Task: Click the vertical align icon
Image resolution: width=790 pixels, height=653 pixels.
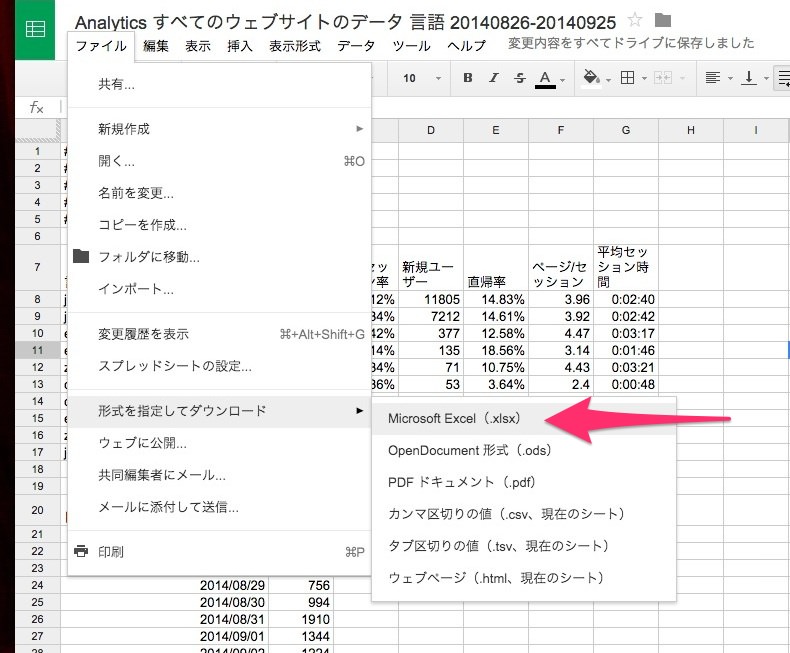Action: (x=749, y=78)
